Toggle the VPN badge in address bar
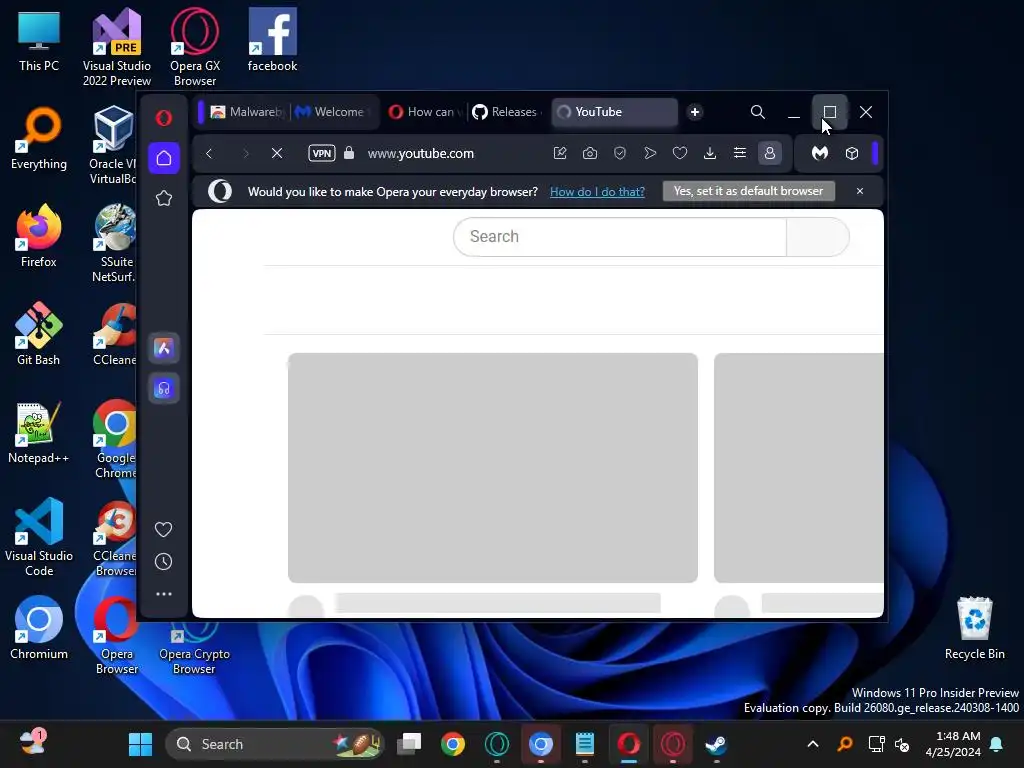 point(322,153)
